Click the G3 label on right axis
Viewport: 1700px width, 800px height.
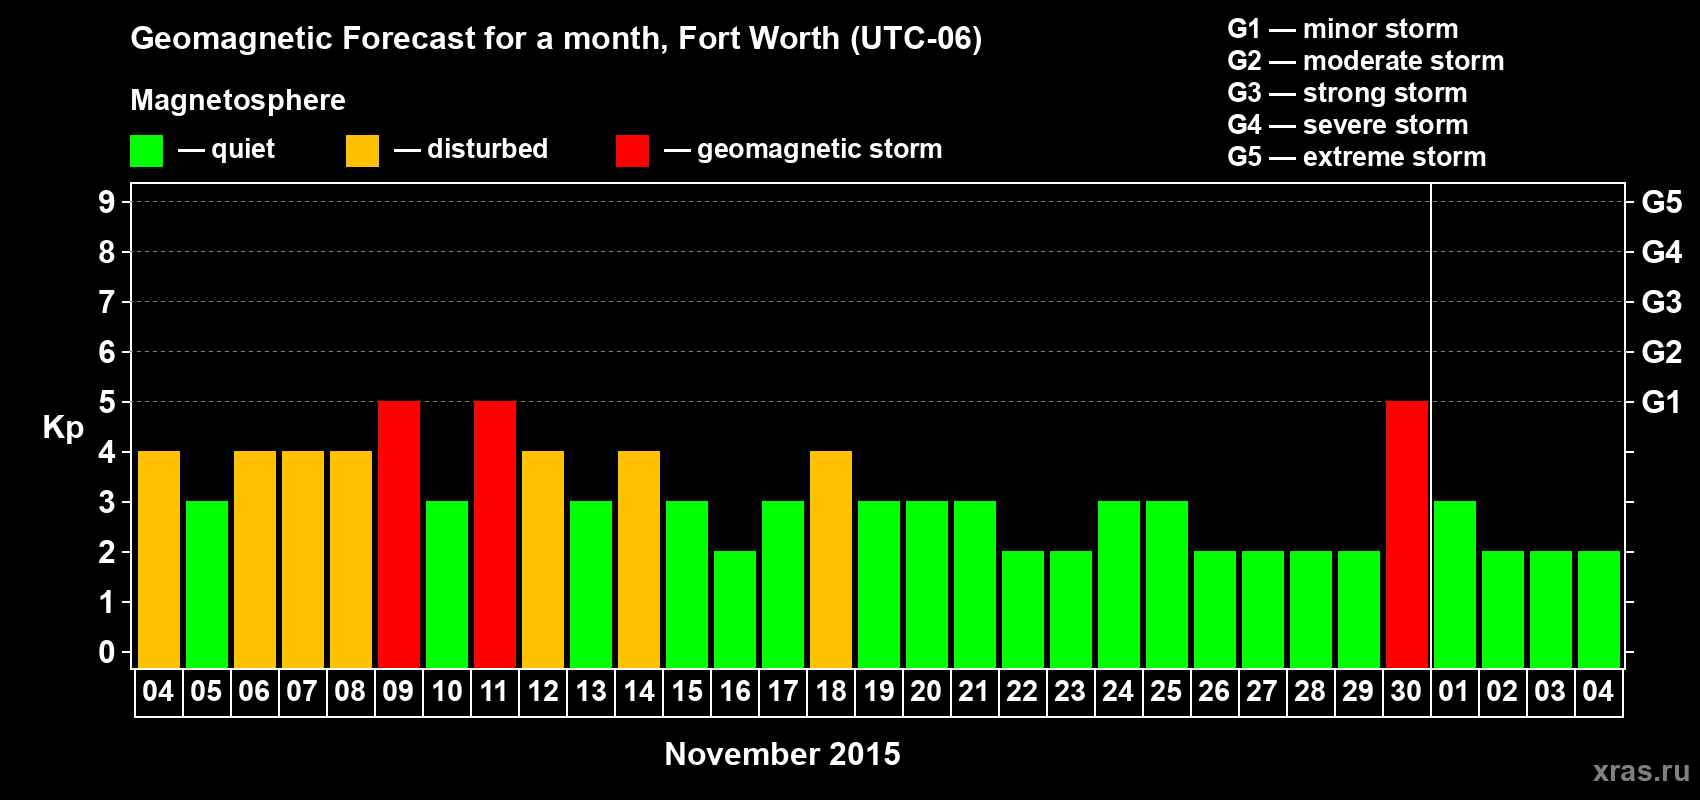pos(1661,302)
